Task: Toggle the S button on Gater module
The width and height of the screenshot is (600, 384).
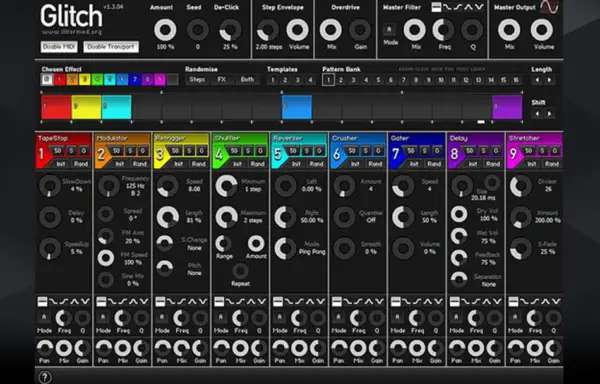Action: tap(425, 151)
